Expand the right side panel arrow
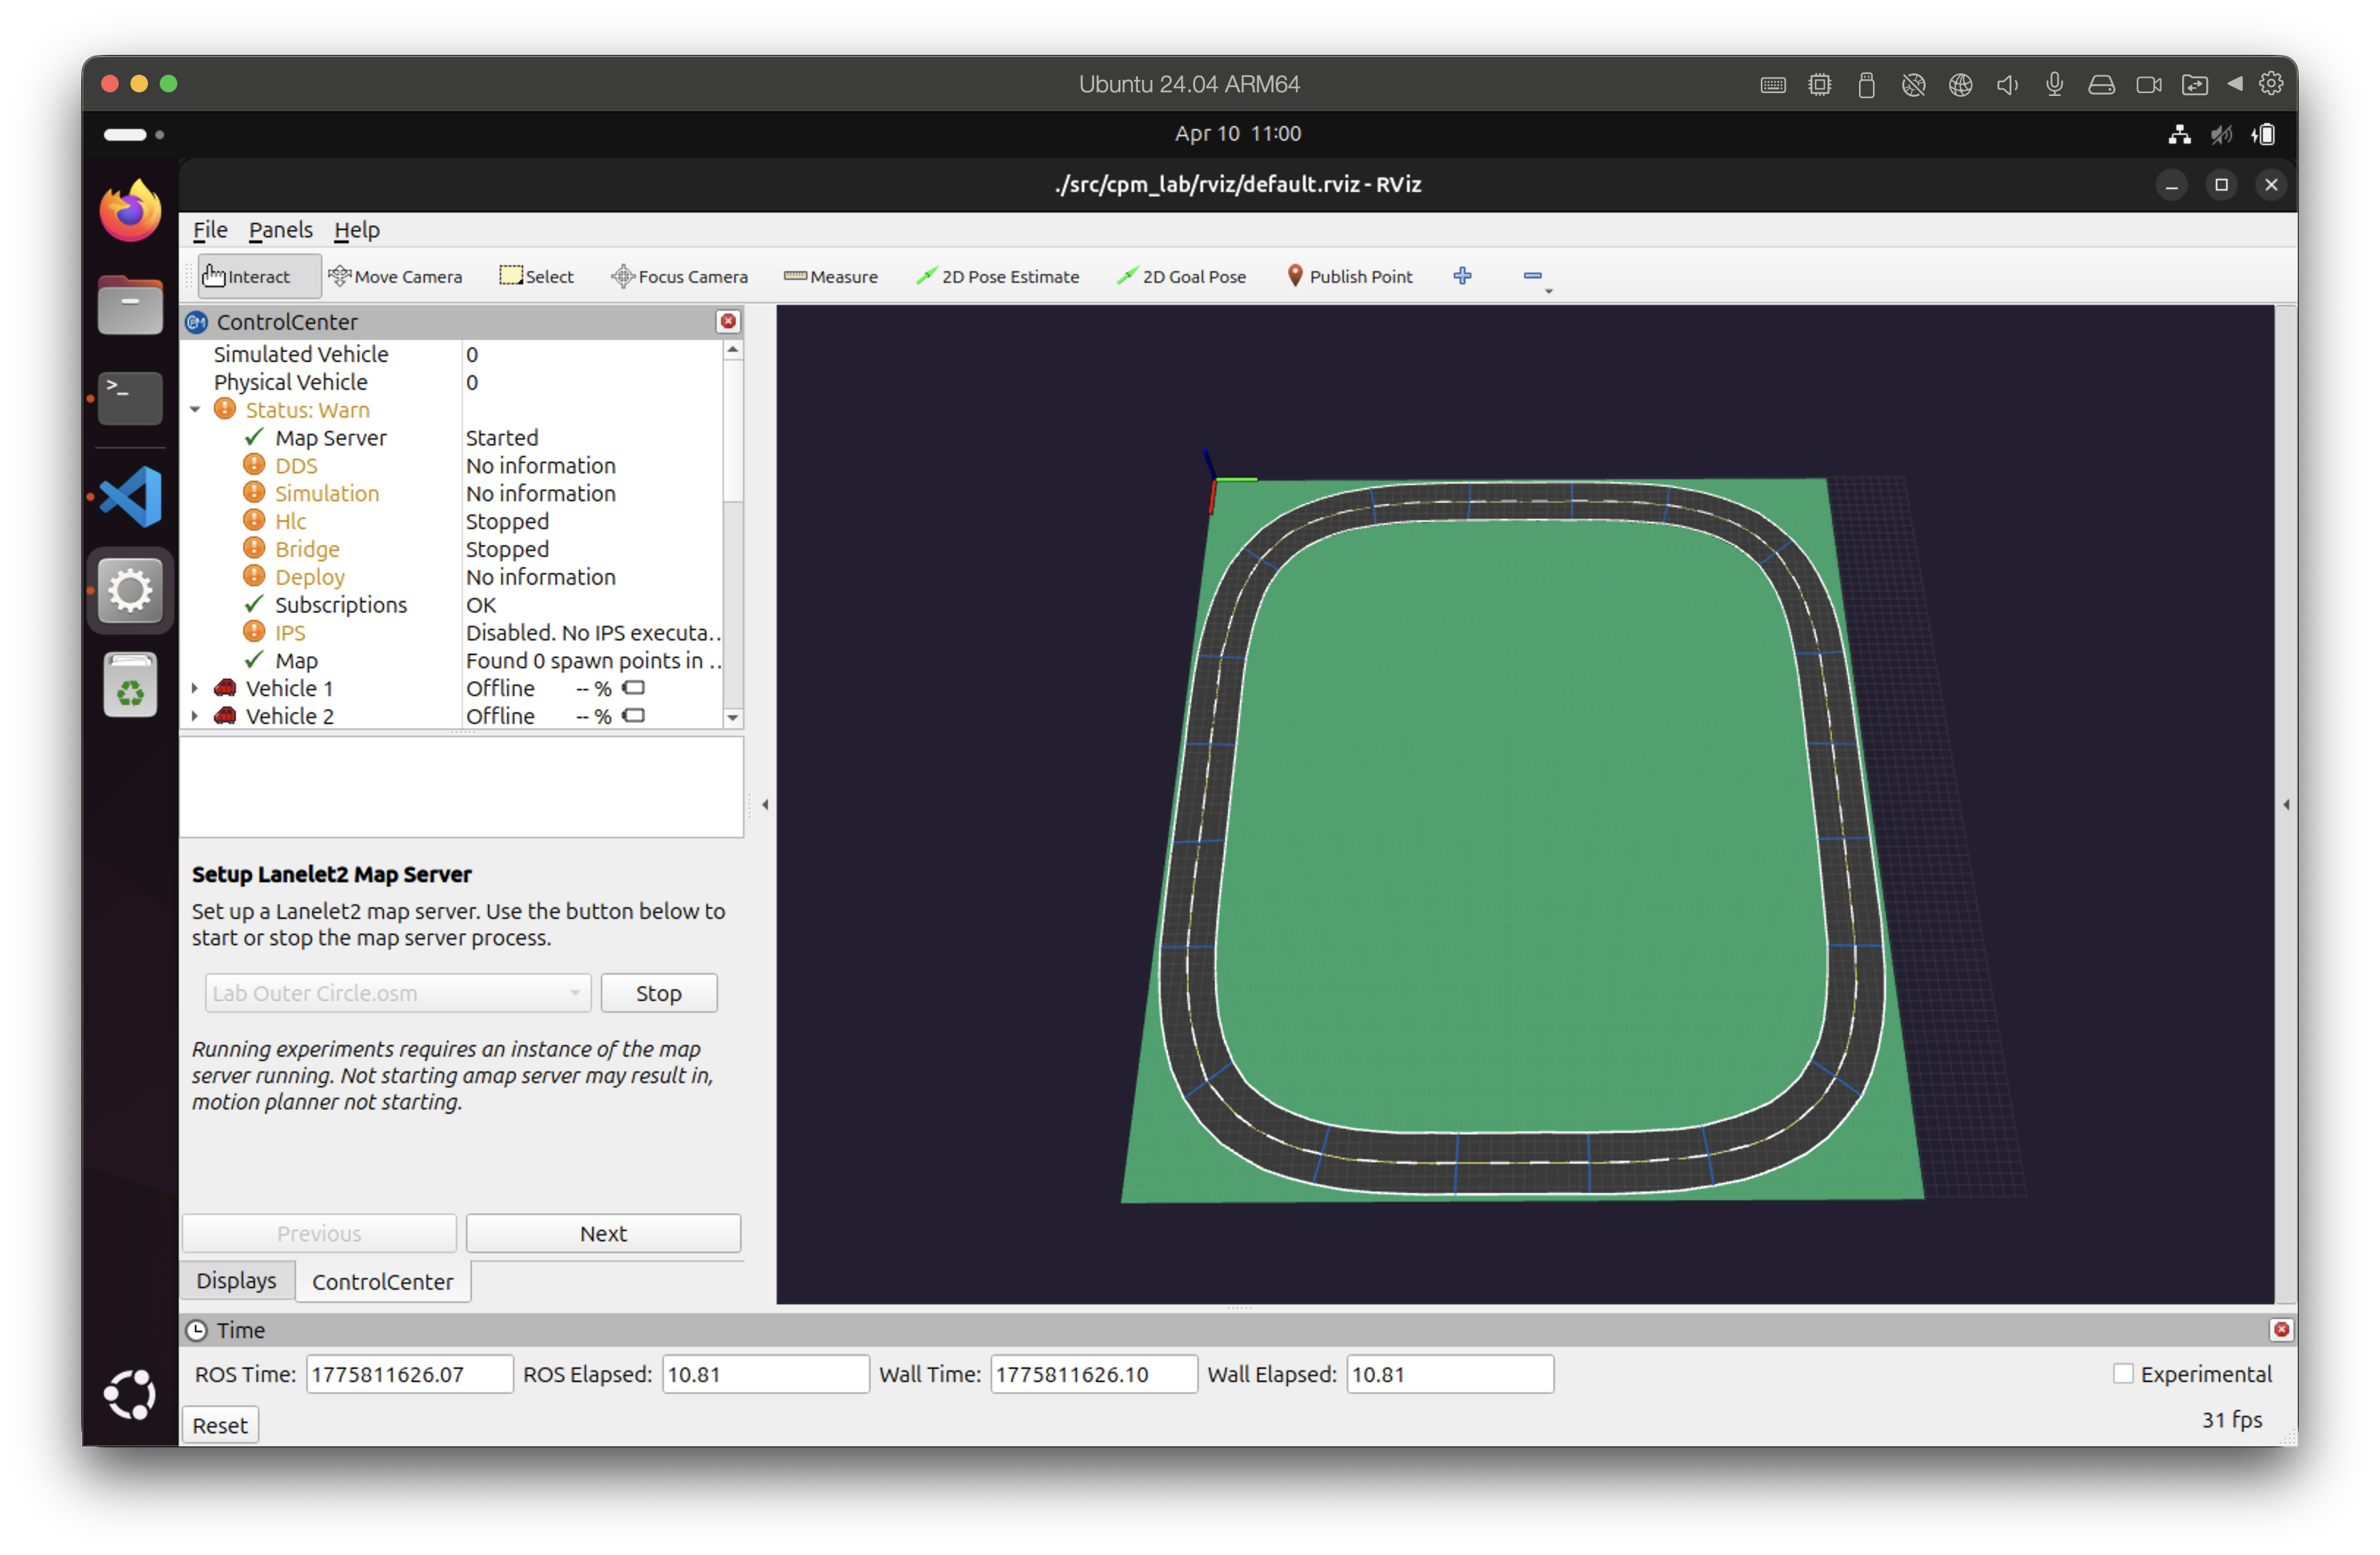 2285,804
